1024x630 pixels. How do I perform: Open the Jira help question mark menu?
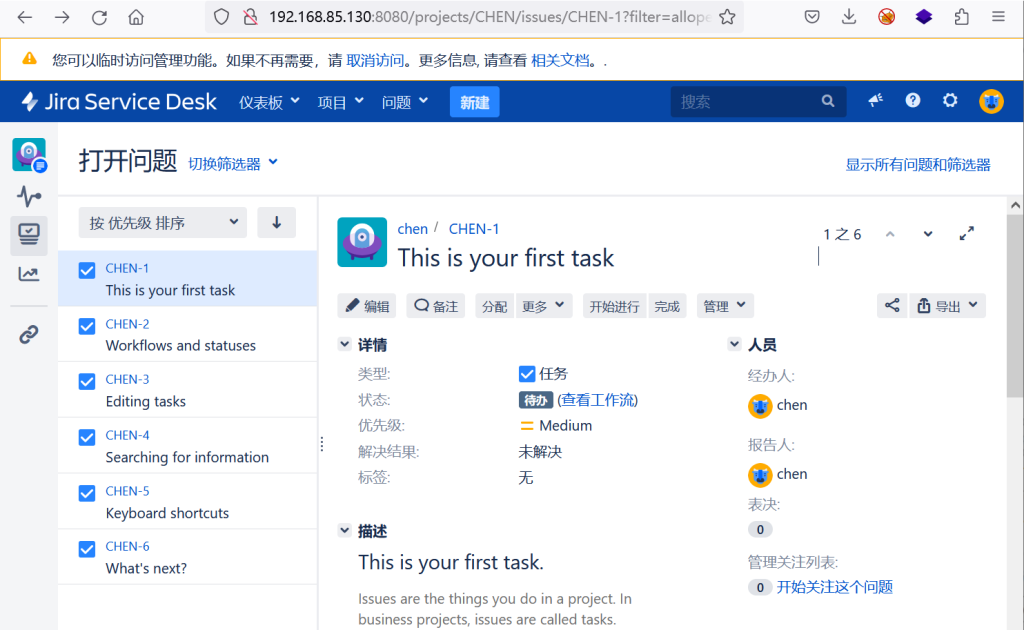click(x=912, y=101)
